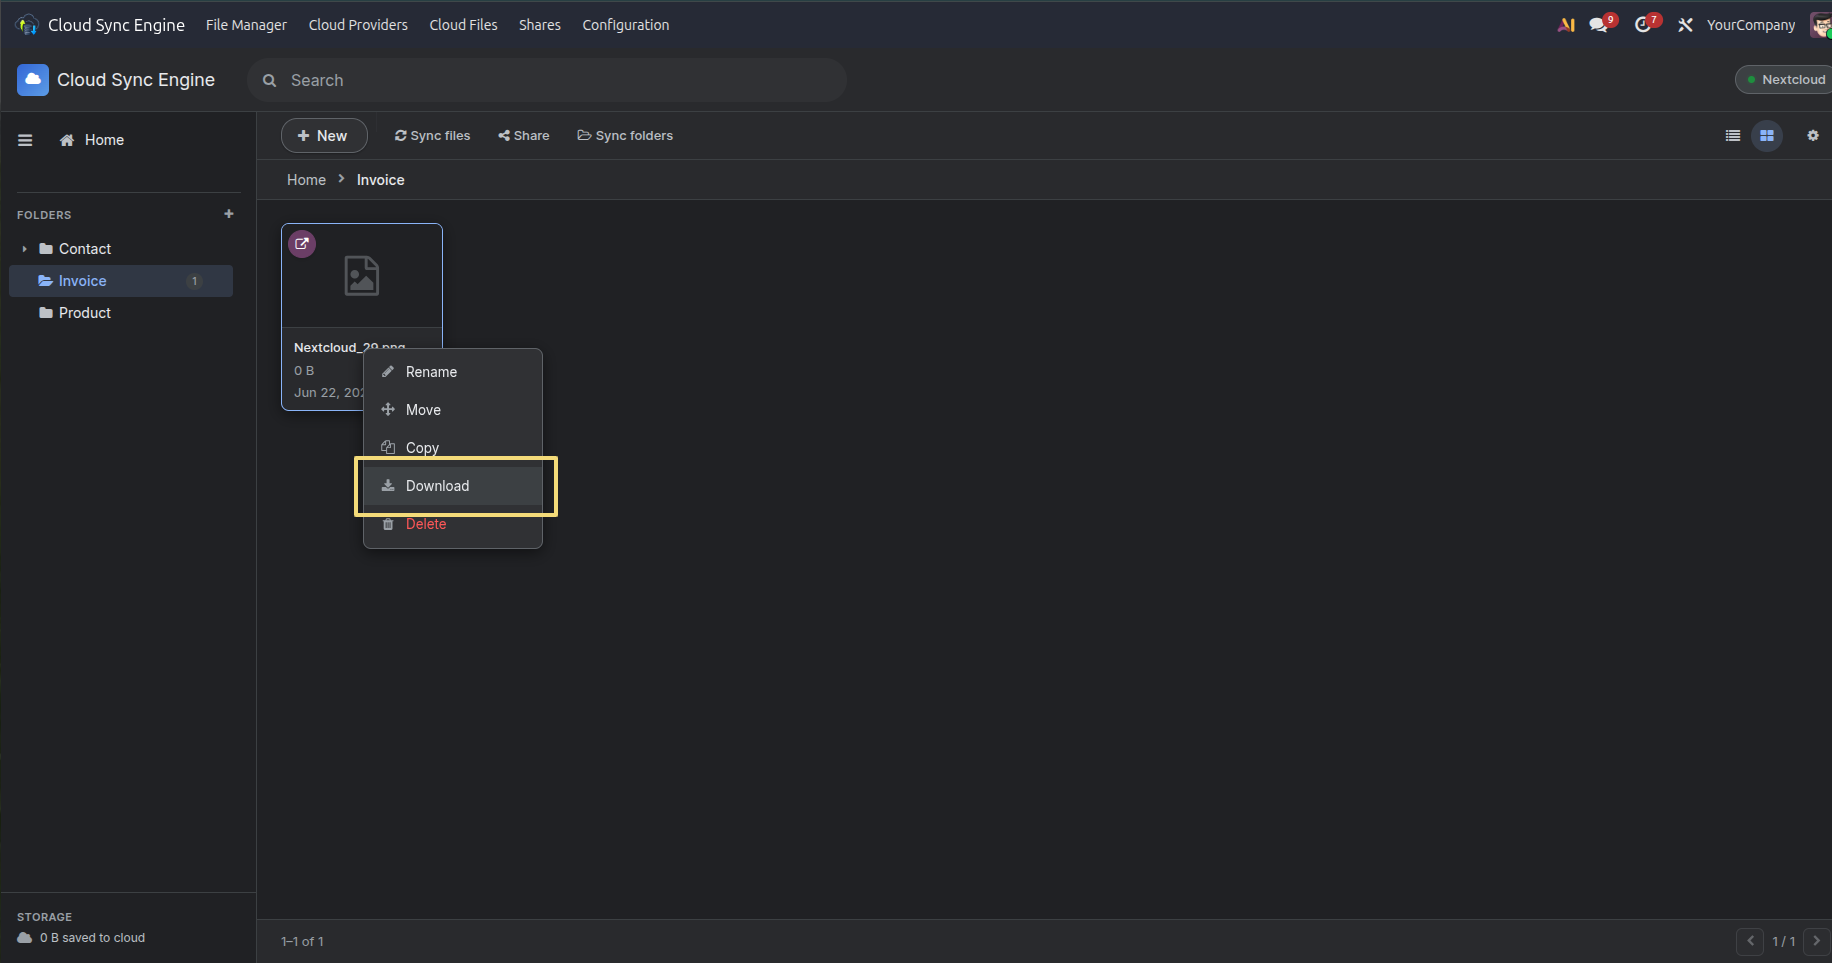Screen dimensions: 1832x963
Task: Open debug tools wrench icon
Action: tap(1685, 25)
